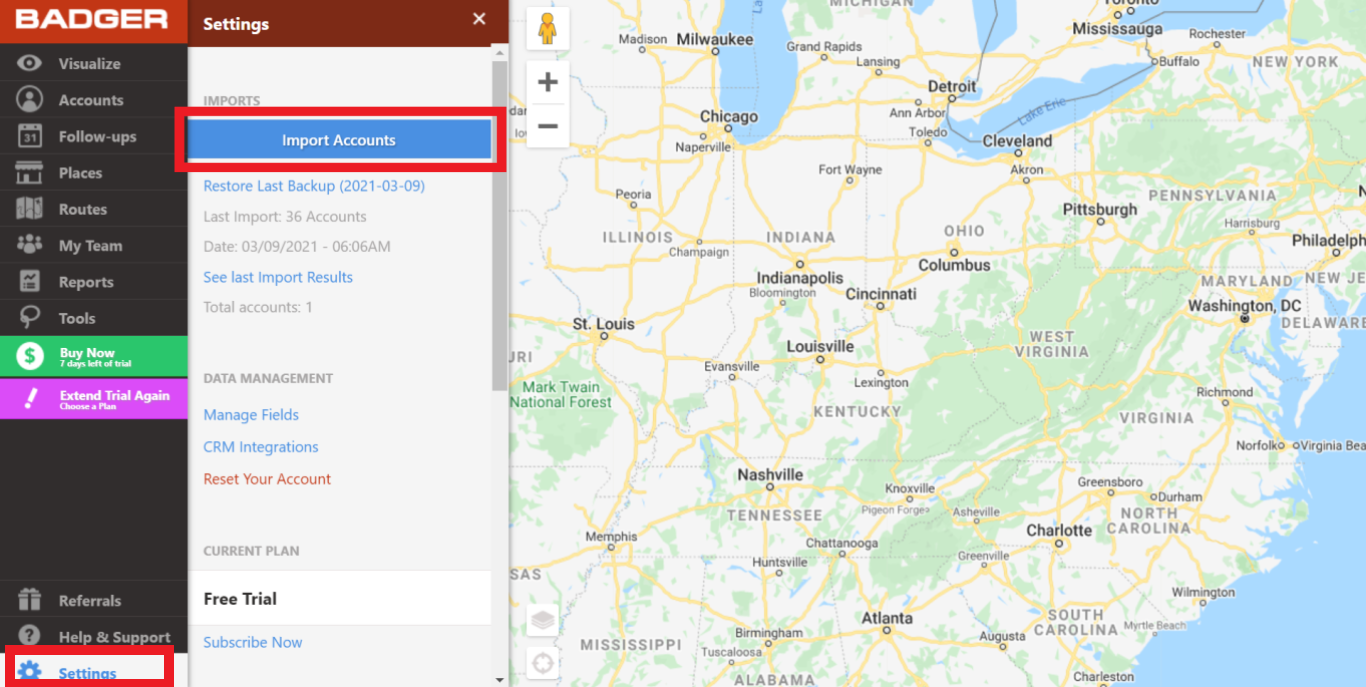Click the Badger logo
Screen dimensions: 1366x687
92,20
